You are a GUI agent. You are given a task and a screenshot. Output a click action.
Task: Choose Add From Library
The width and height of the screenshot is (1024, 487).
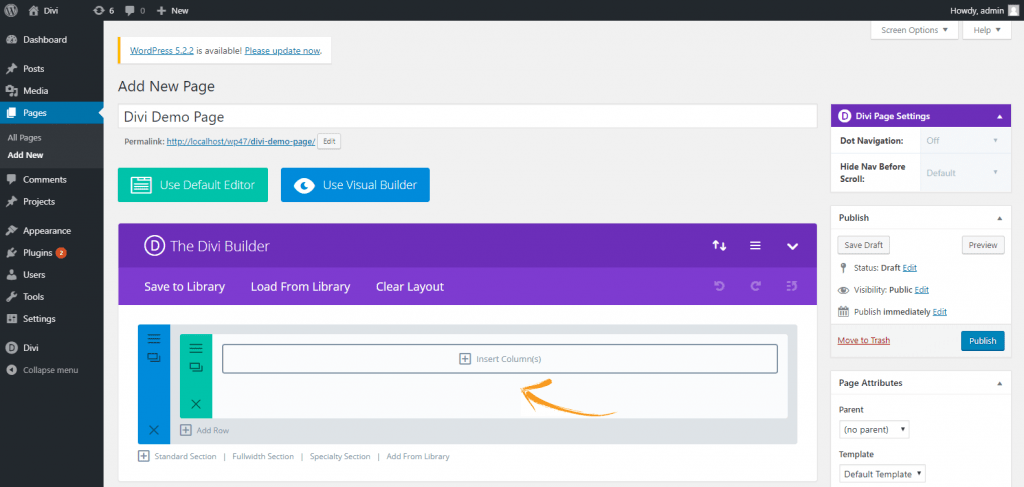[x=418, y=456]
